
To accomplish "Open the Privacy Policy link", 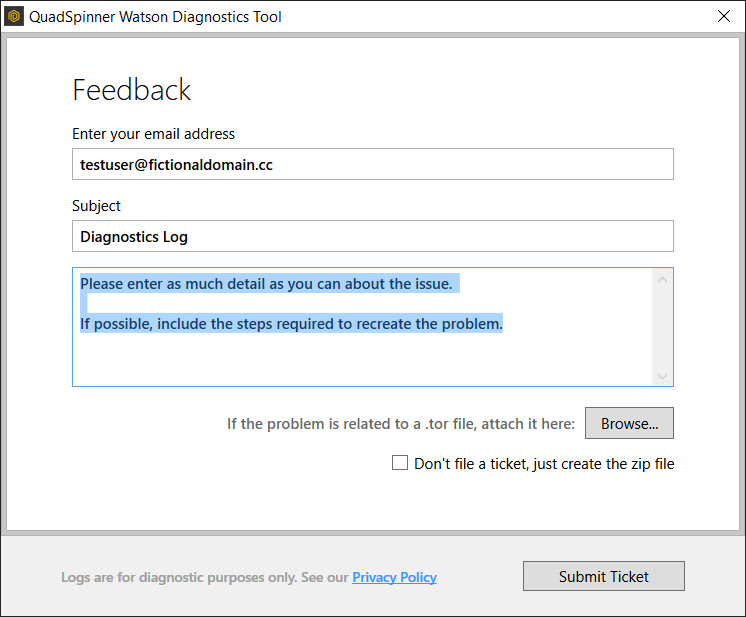I will tap(394, 577).
